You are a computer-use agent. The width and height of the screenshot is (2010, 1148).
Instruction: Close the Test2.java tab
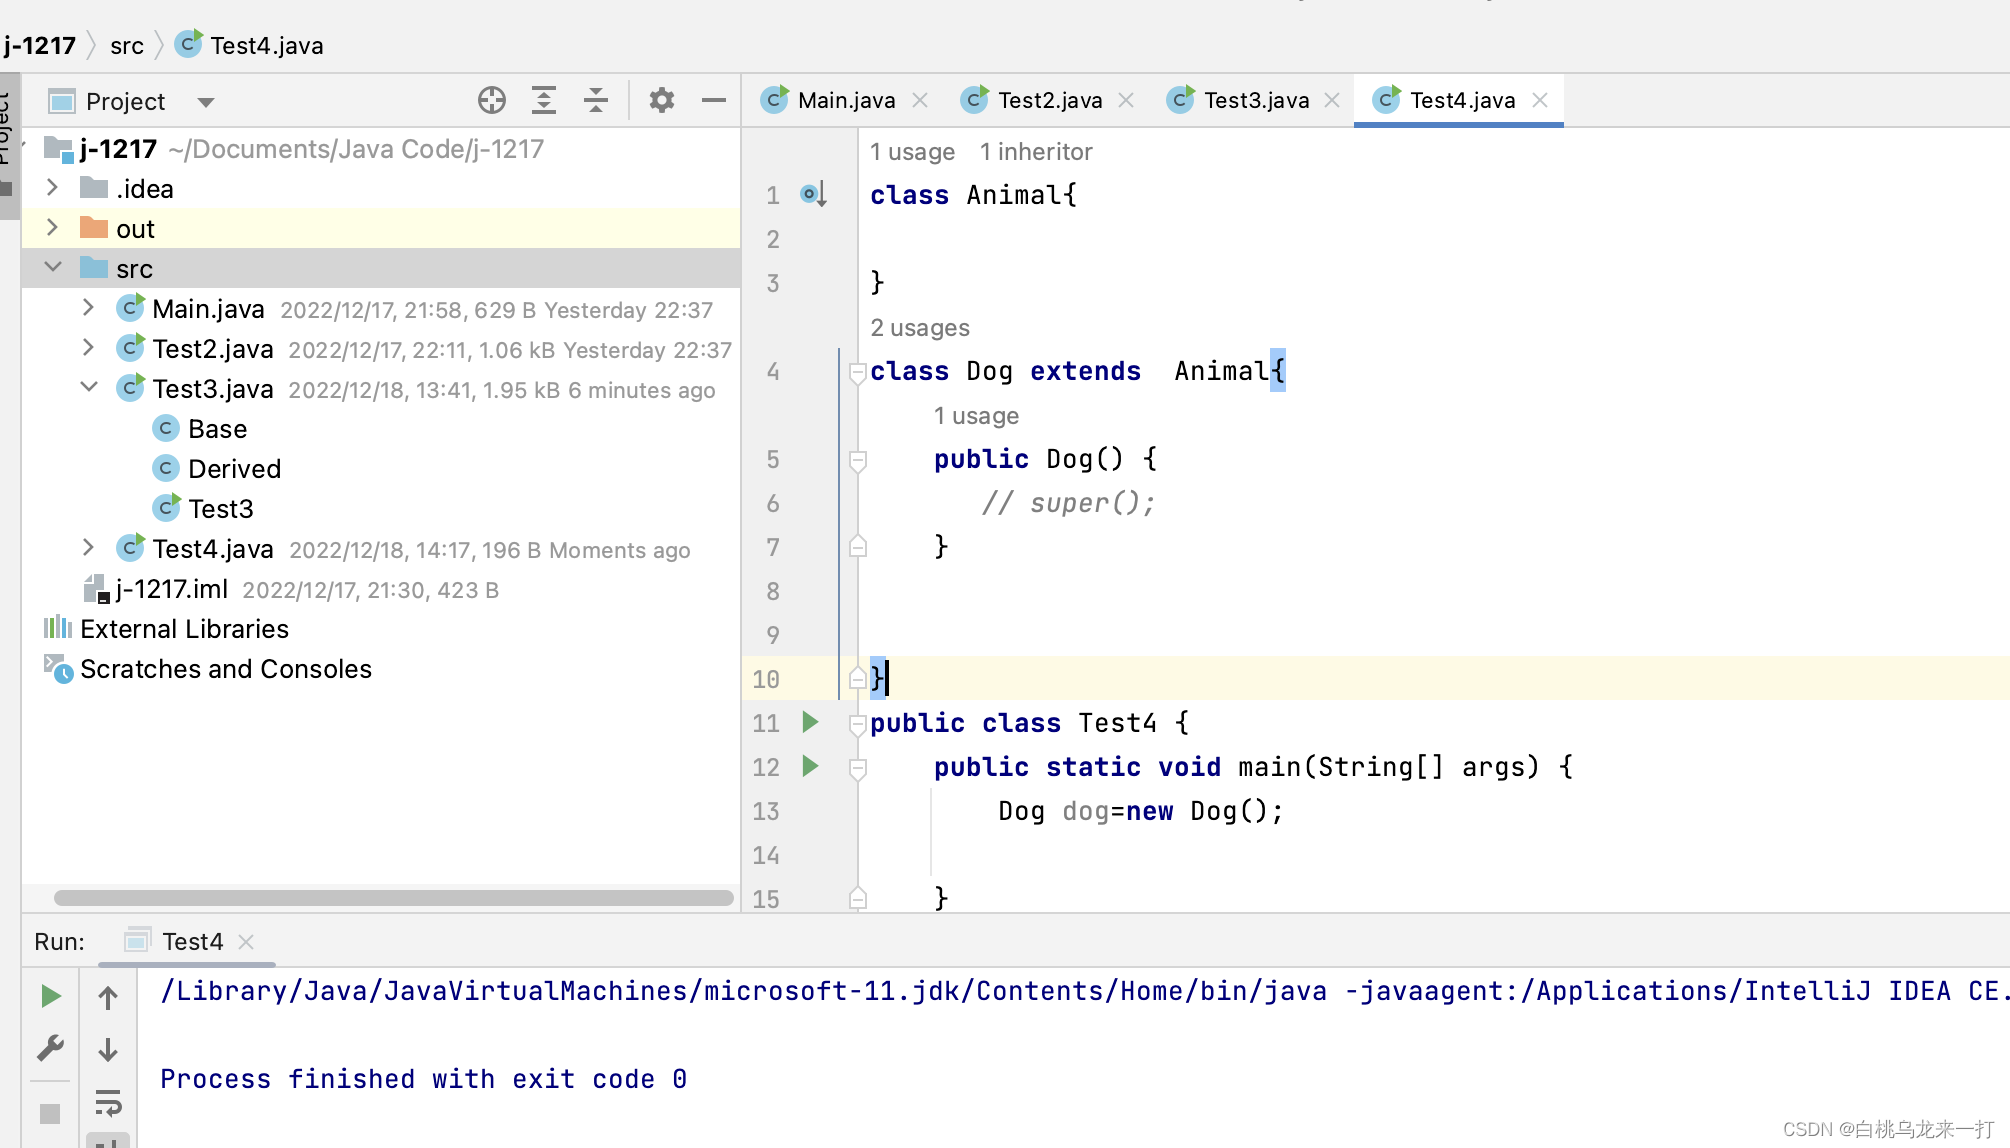(x=1126, y=100)
